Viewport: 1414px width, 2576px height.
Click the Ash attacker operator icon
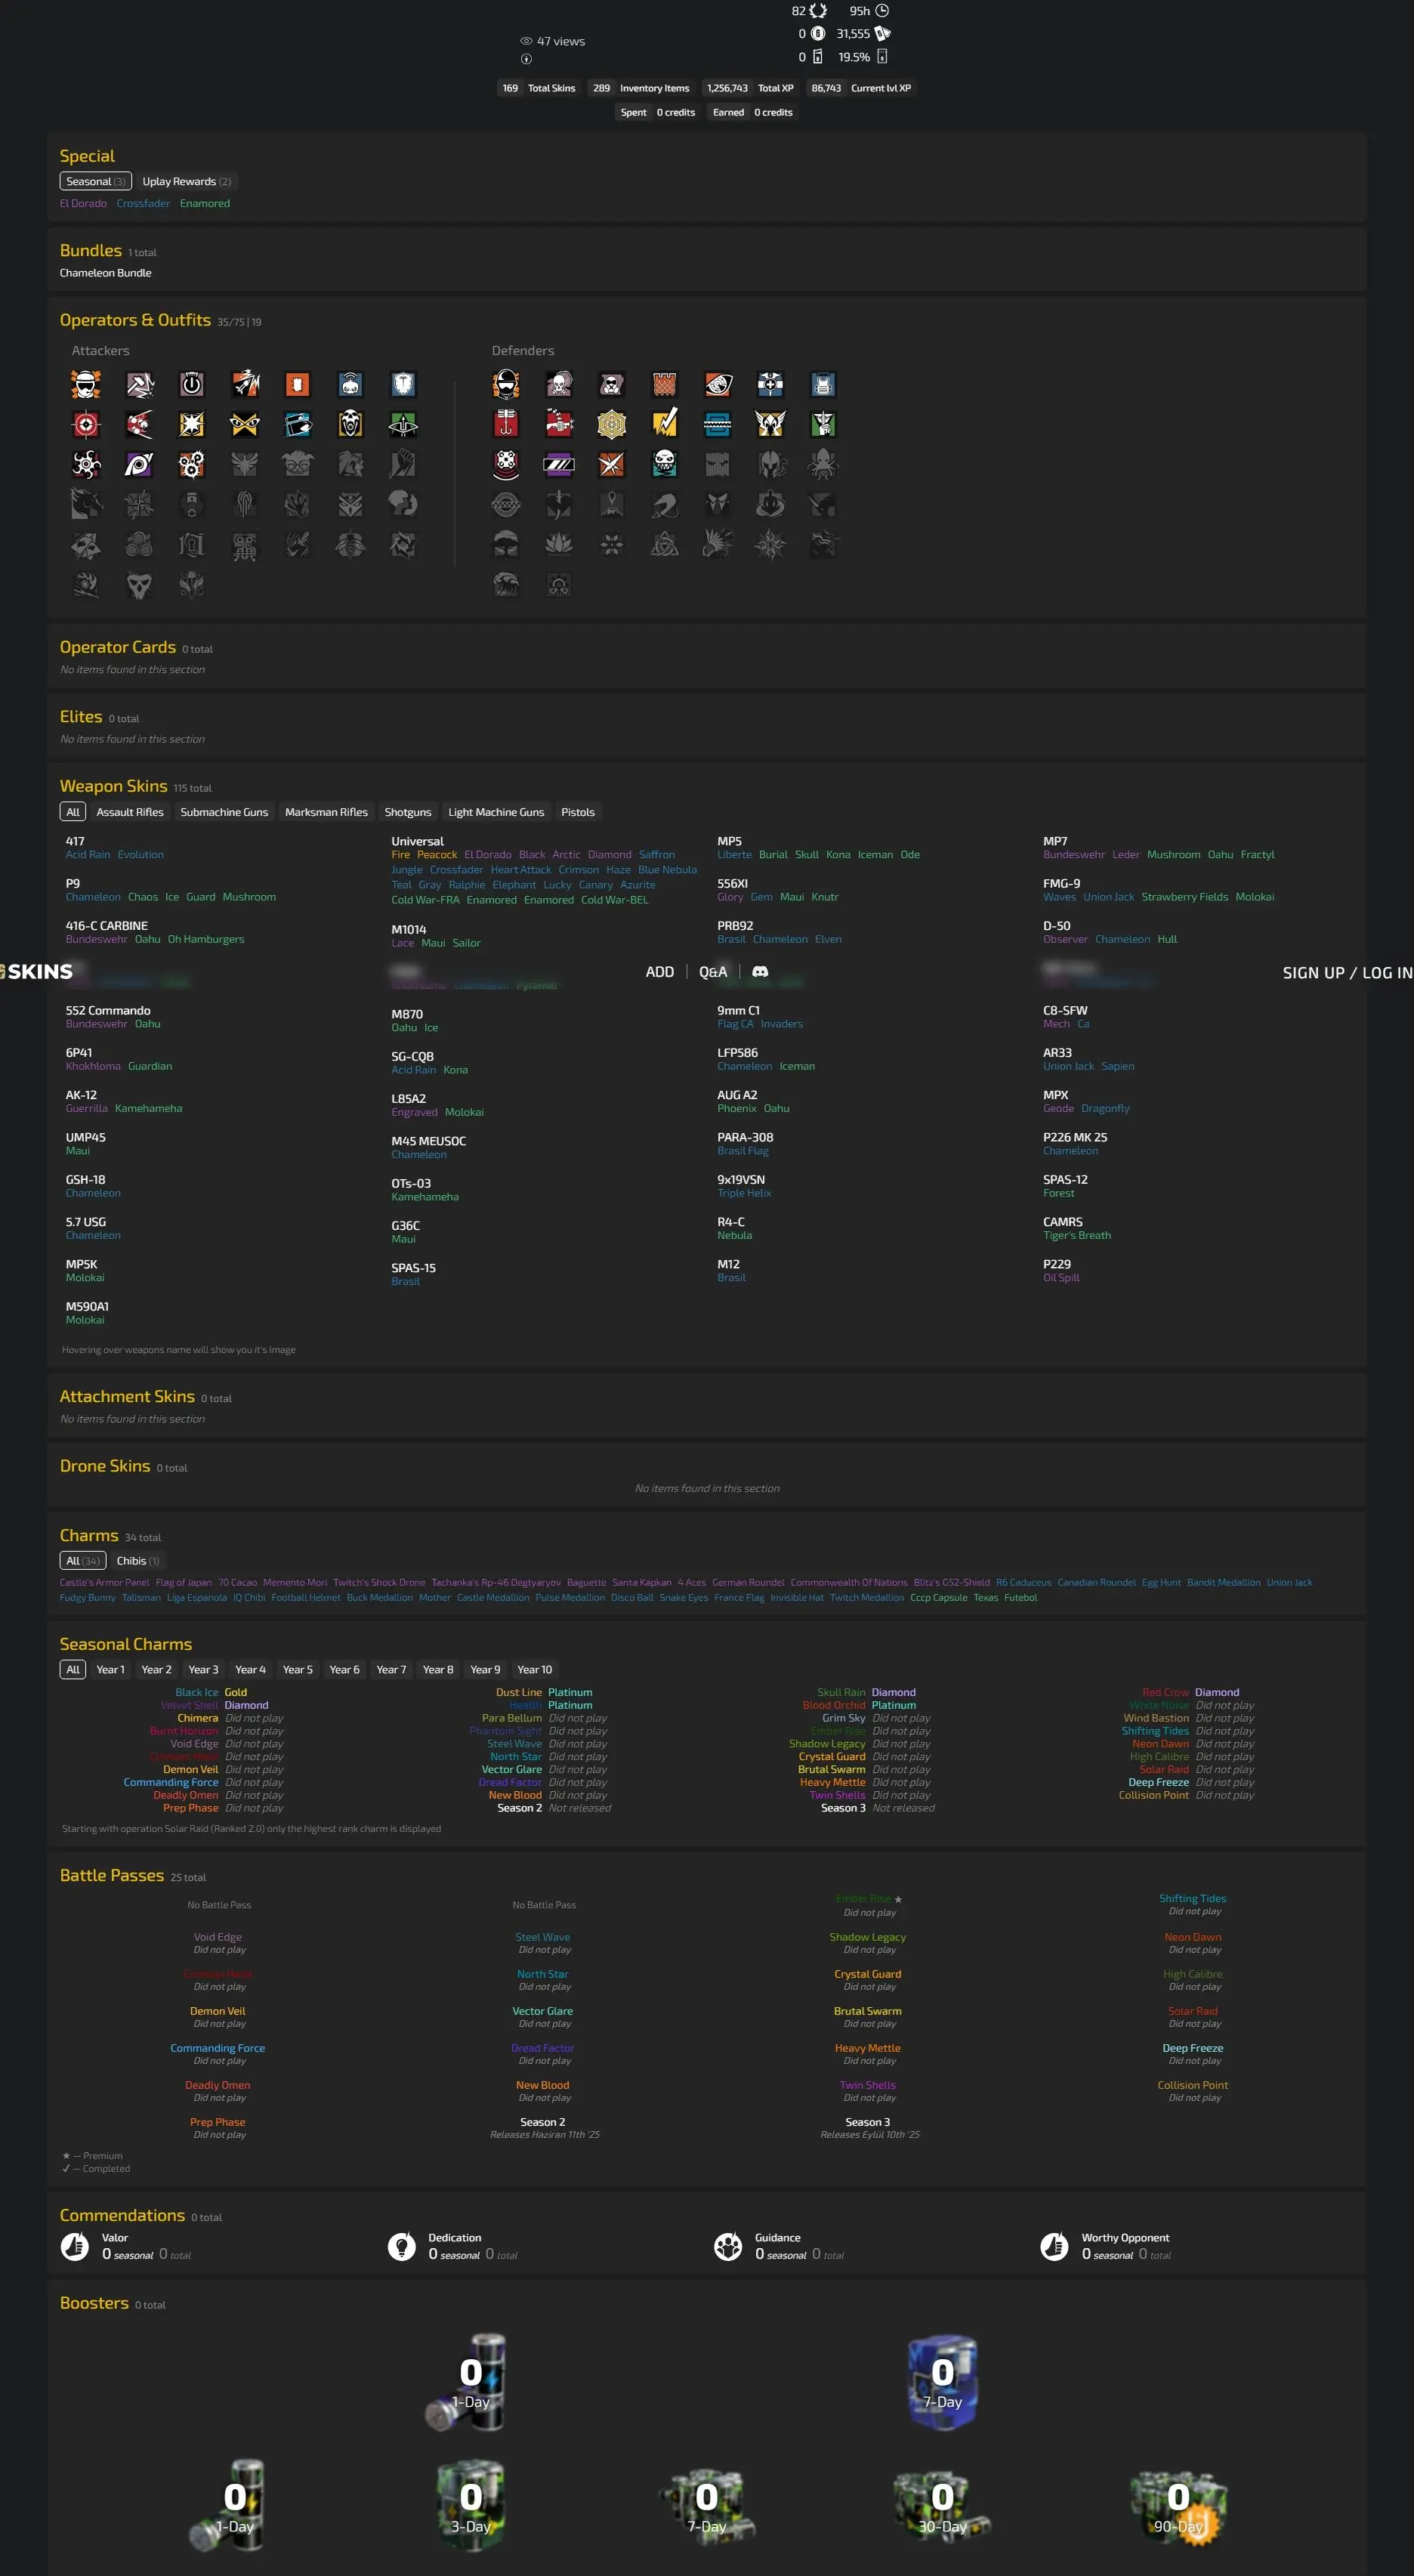tap(245, 385)
